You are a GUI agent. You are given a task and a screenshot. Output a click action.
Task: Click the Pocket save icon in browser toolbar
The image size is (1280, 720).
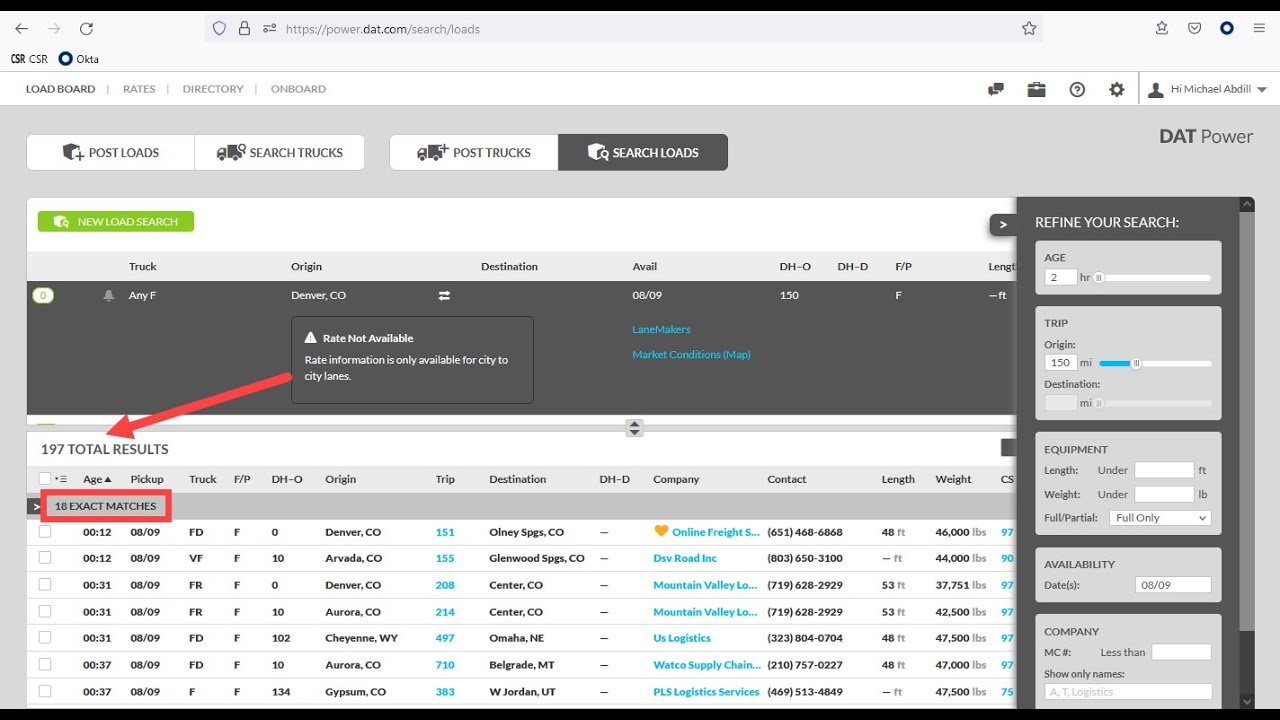pos(1194,29)
